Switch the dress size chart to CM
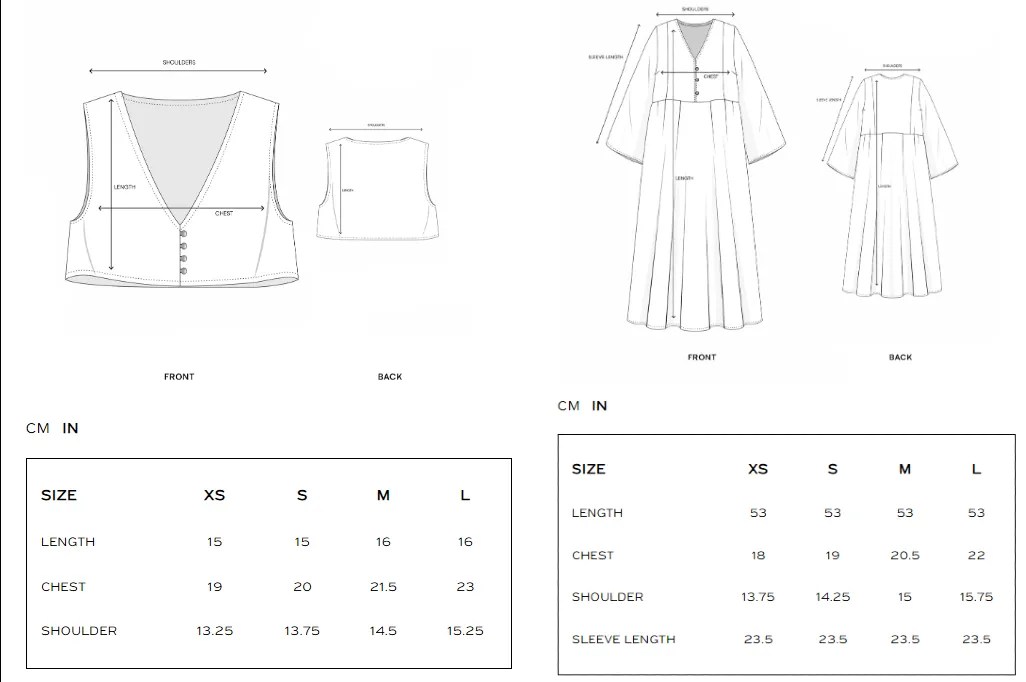The image size is (1026, 682). tap(568, 405)
